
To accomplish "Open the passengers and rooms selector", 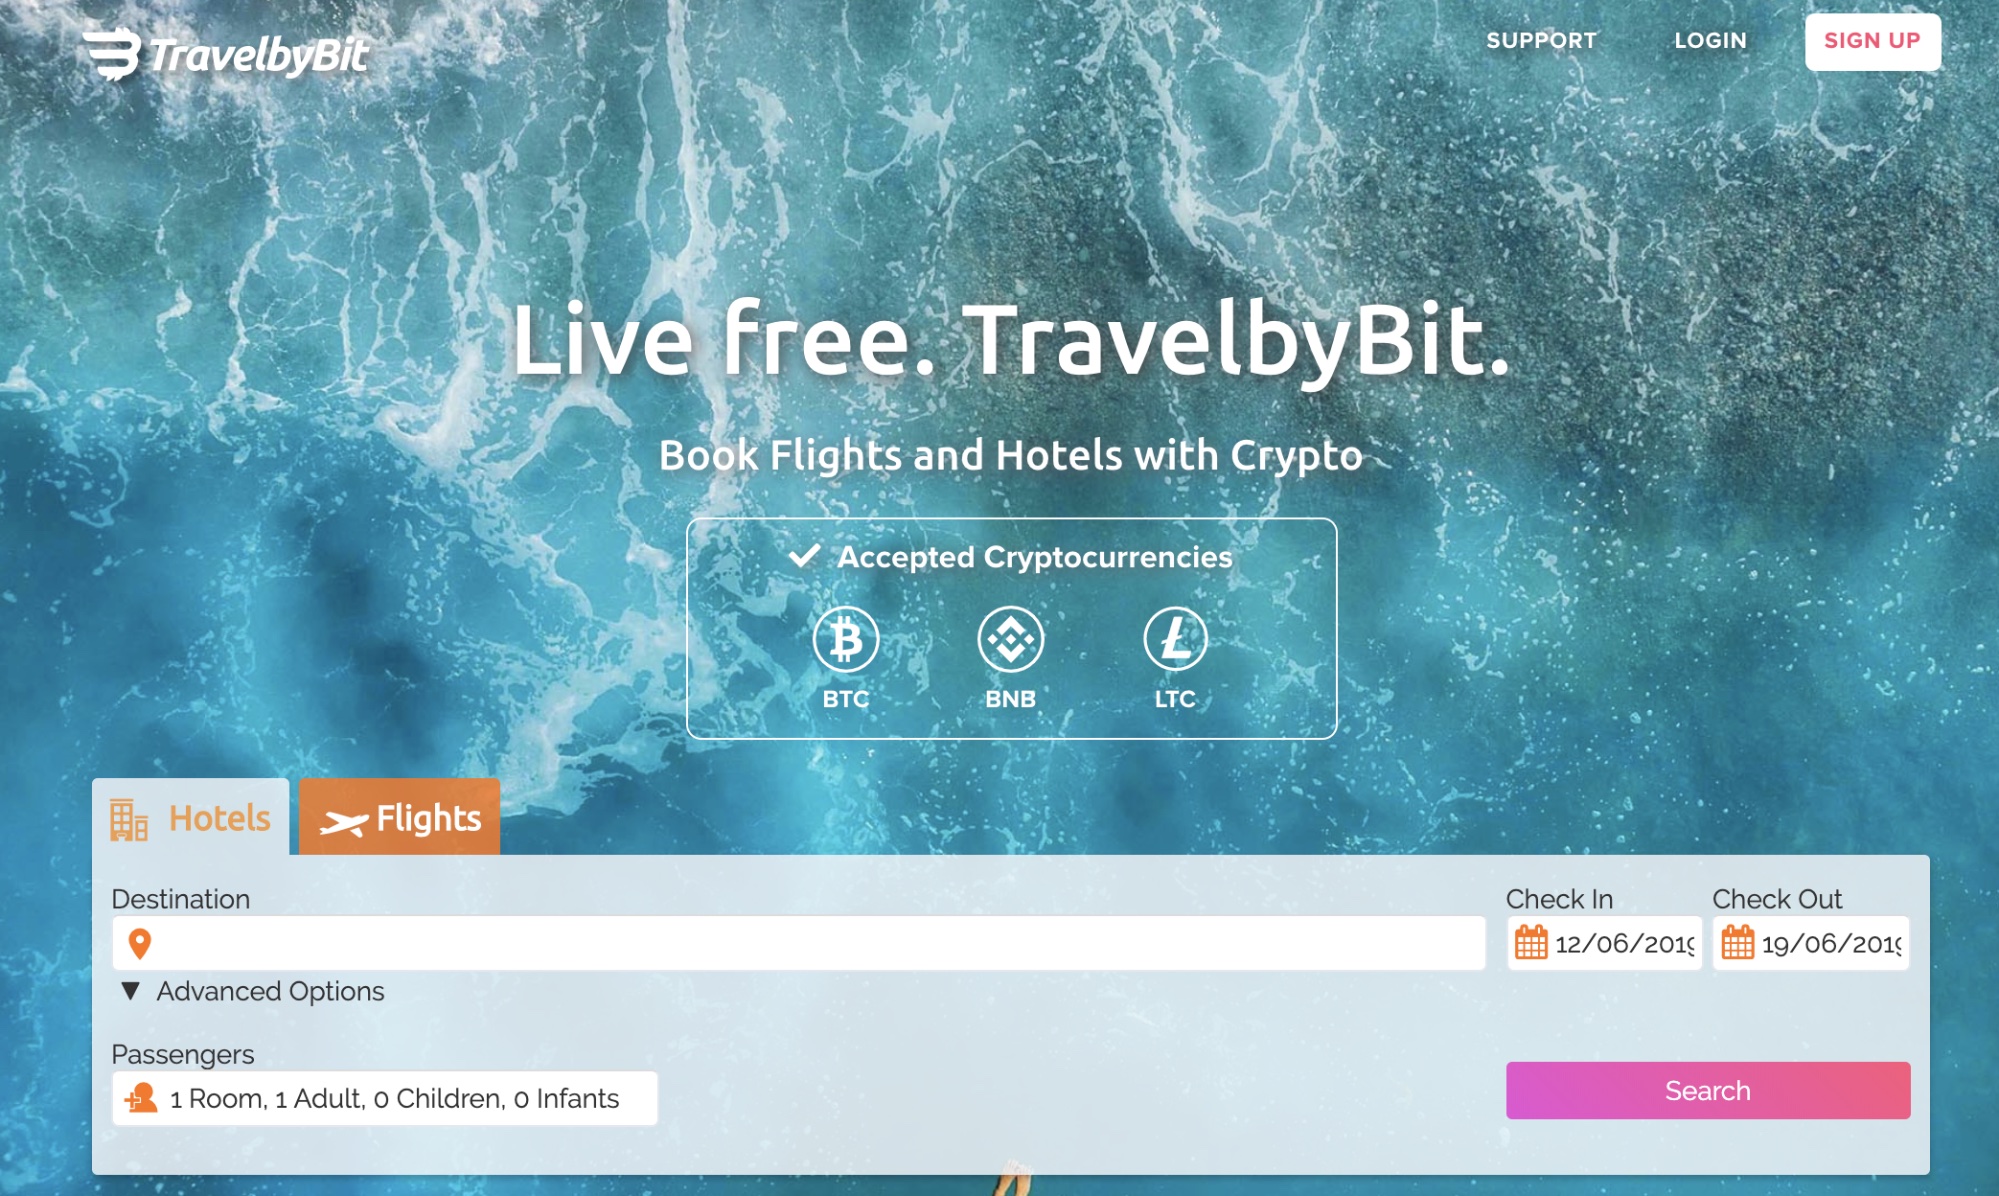I will click(385, 1098).
